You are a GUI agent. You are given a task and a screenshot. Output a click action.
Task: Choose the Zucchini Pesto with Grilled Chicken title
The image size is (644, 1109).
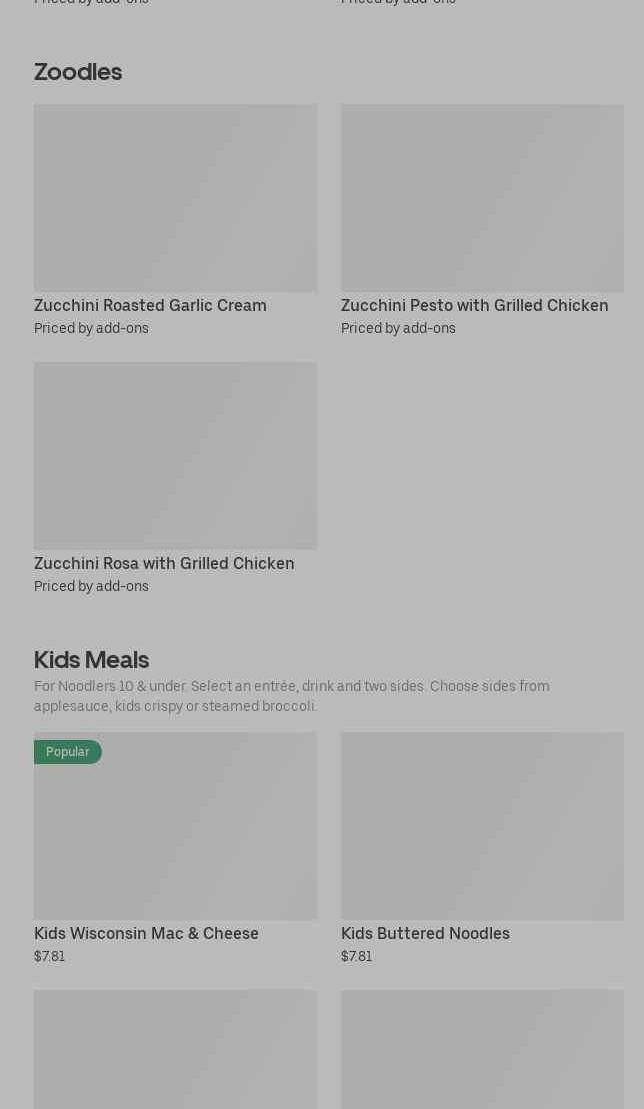[474, 306]
